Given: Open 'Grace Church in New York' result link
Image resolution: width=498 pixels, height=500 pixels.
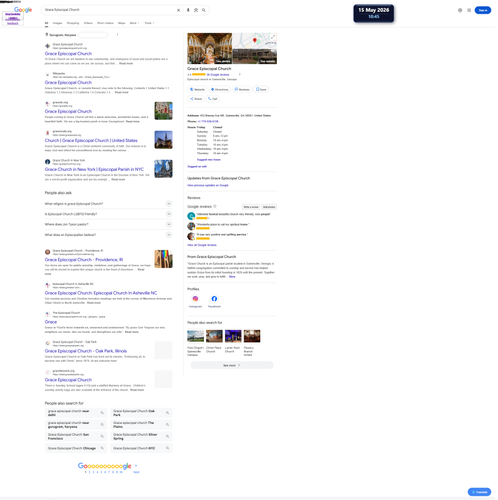Looking at the screenshot, I should click(94, 169).
